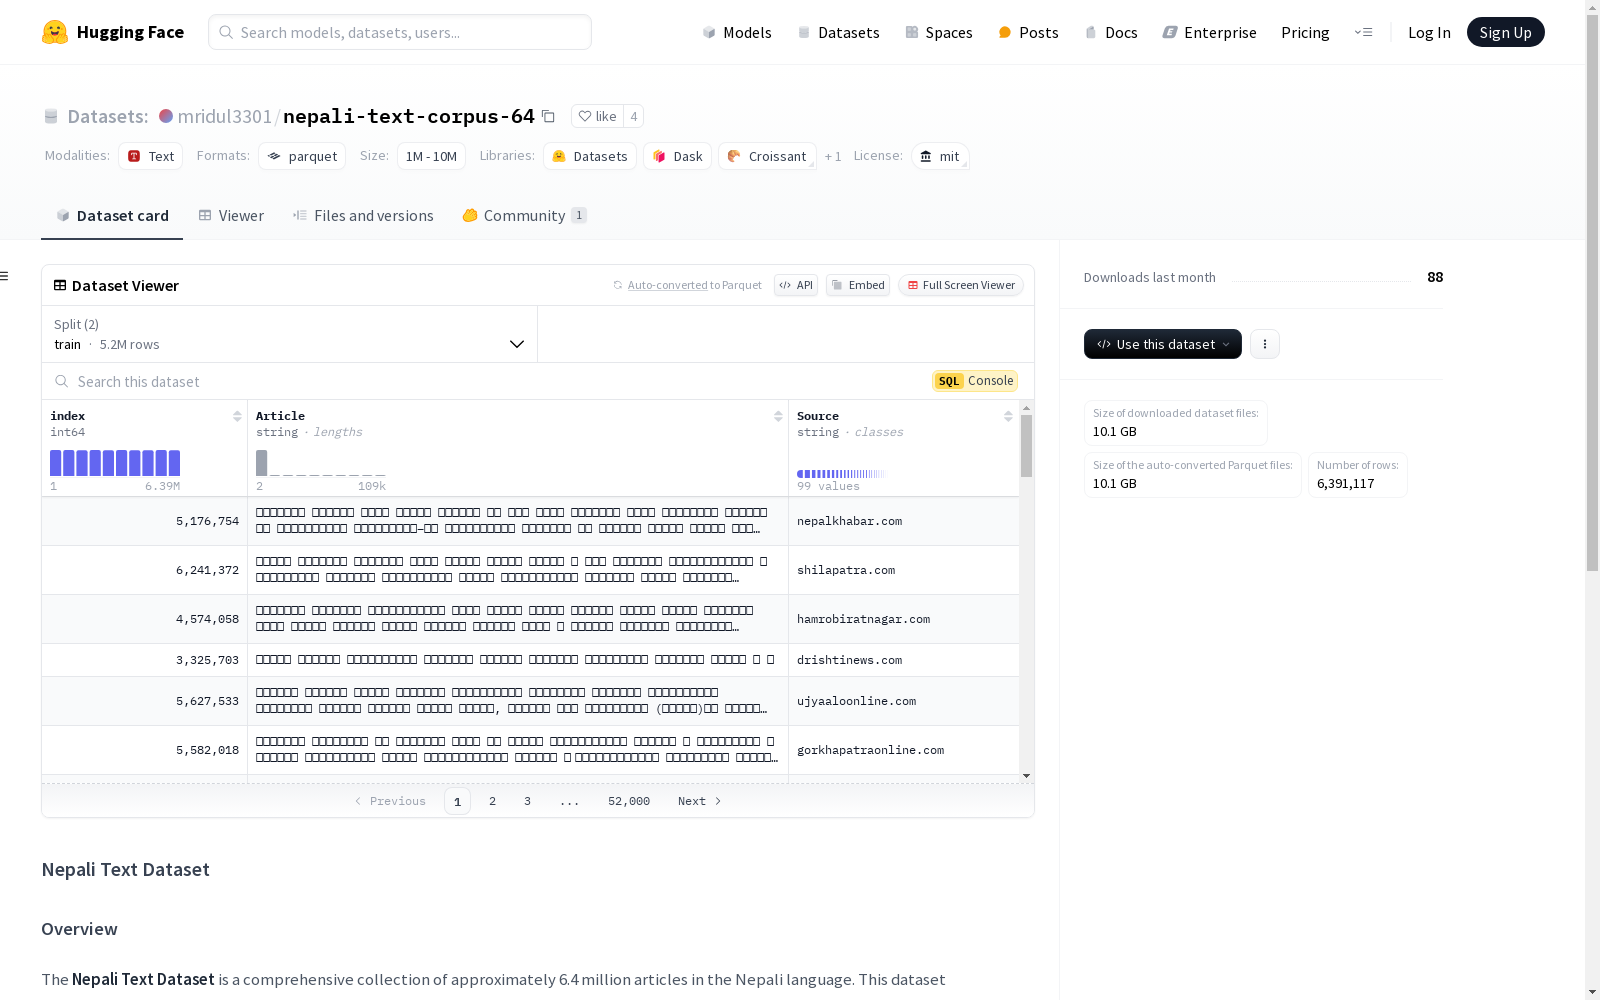This screenshot has width=1600, height=1000.
Task: Open Posts in the top navigation
Action: click(x=1028, y=32)
